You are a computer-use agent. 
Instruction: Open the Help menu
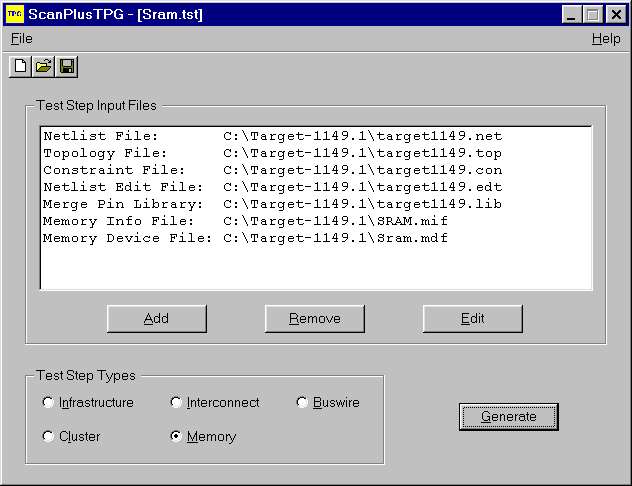[606, 39]
